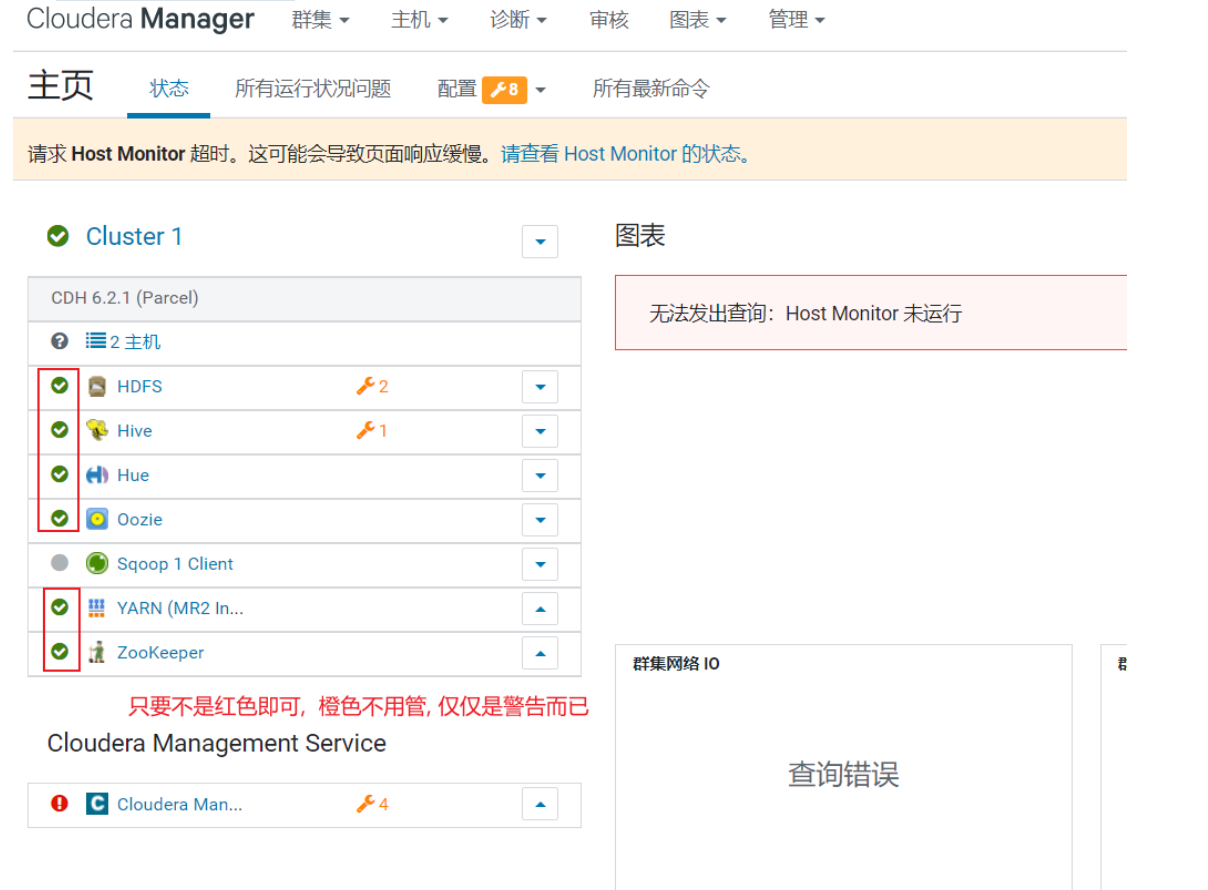Click the Oozie green health status icon
The height and width of the screenshot is (890, 1208).
click(60, 518)
